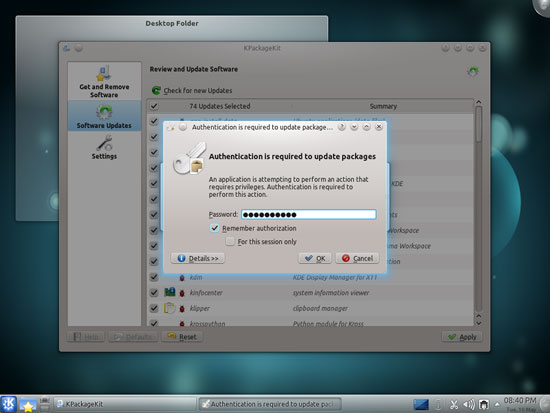Viewport: 550px width, 413px height.
Task: Click the help question mark in the dialog titlebar
Action: pyautogui.click(x=342, y=127)
